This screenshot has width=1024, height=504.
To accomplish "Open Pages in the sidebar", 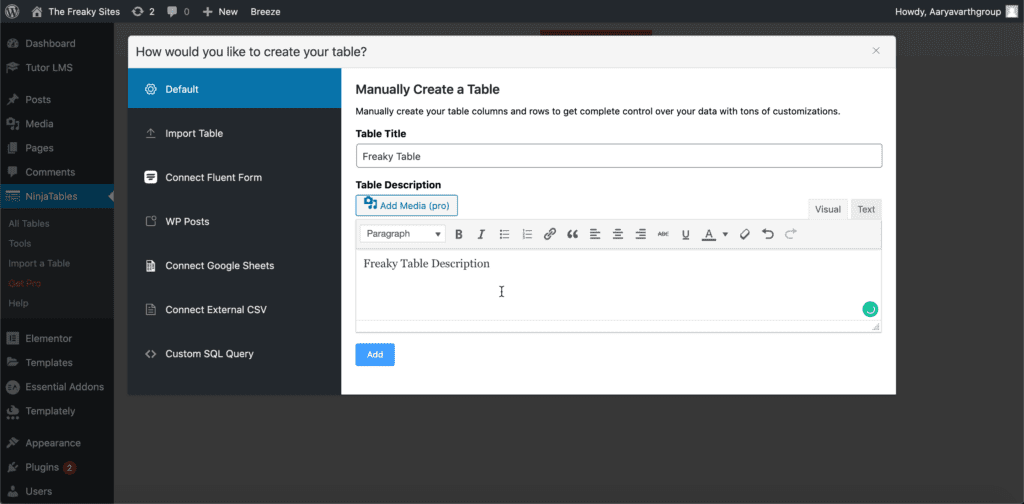I will (57, 148).
